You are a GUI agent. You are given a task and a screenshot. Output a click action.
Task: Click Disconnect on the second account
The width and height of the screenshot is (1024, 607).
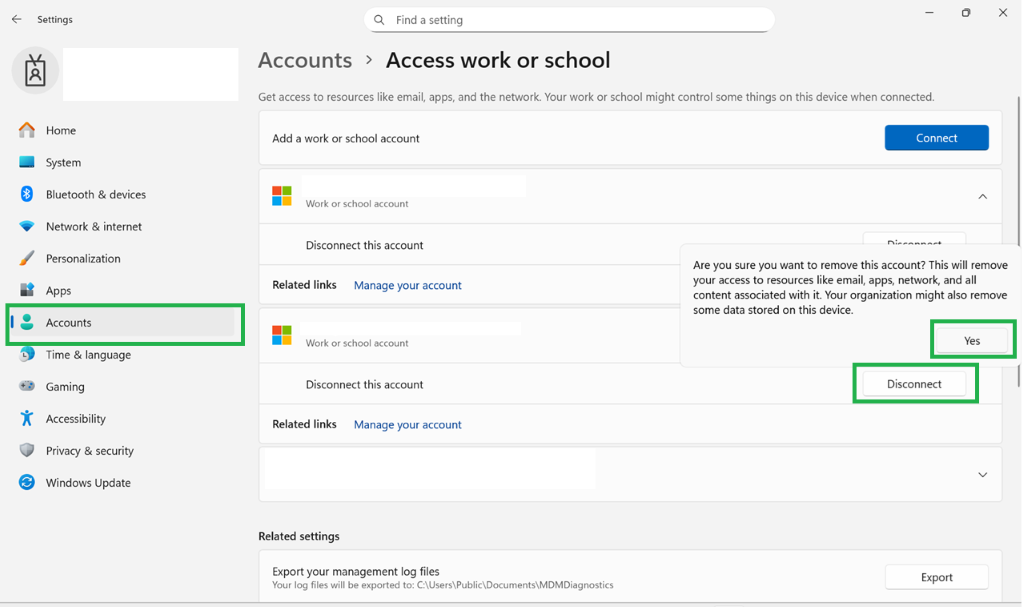pyautogui.click(x=914, y=383)
